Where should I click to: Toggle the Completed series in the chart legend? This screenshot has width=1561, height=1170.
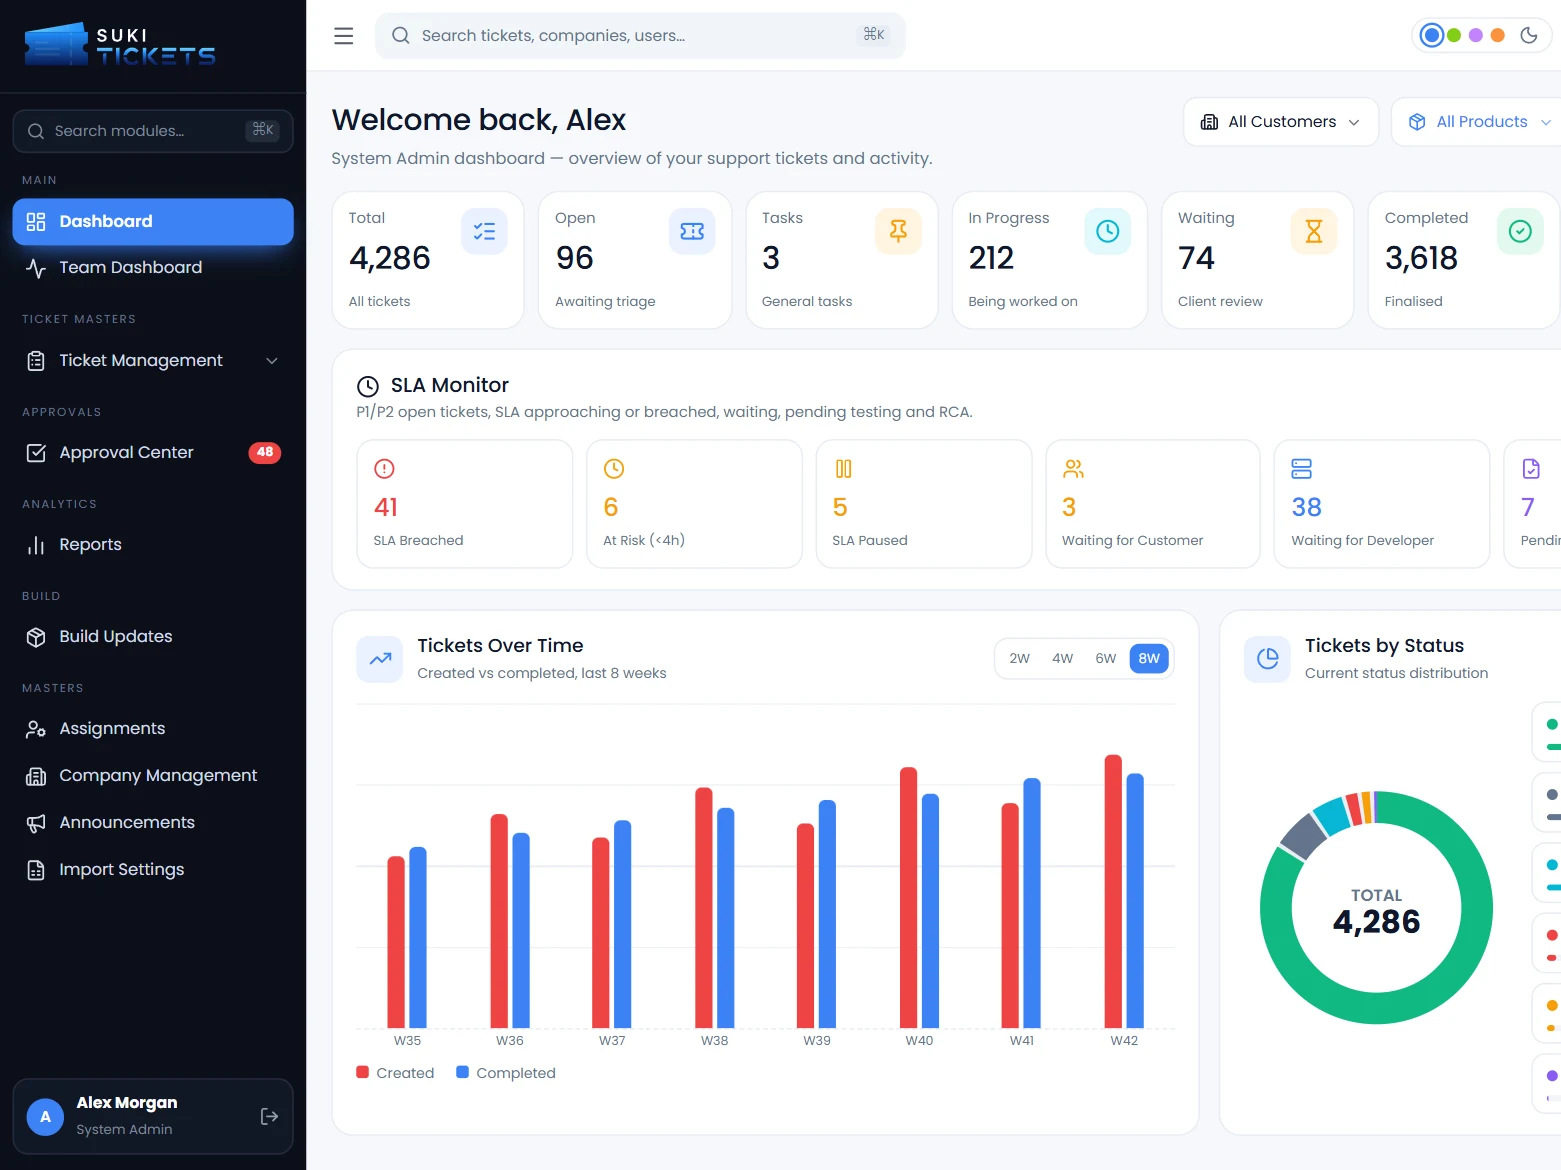(x=506, y=1072)
